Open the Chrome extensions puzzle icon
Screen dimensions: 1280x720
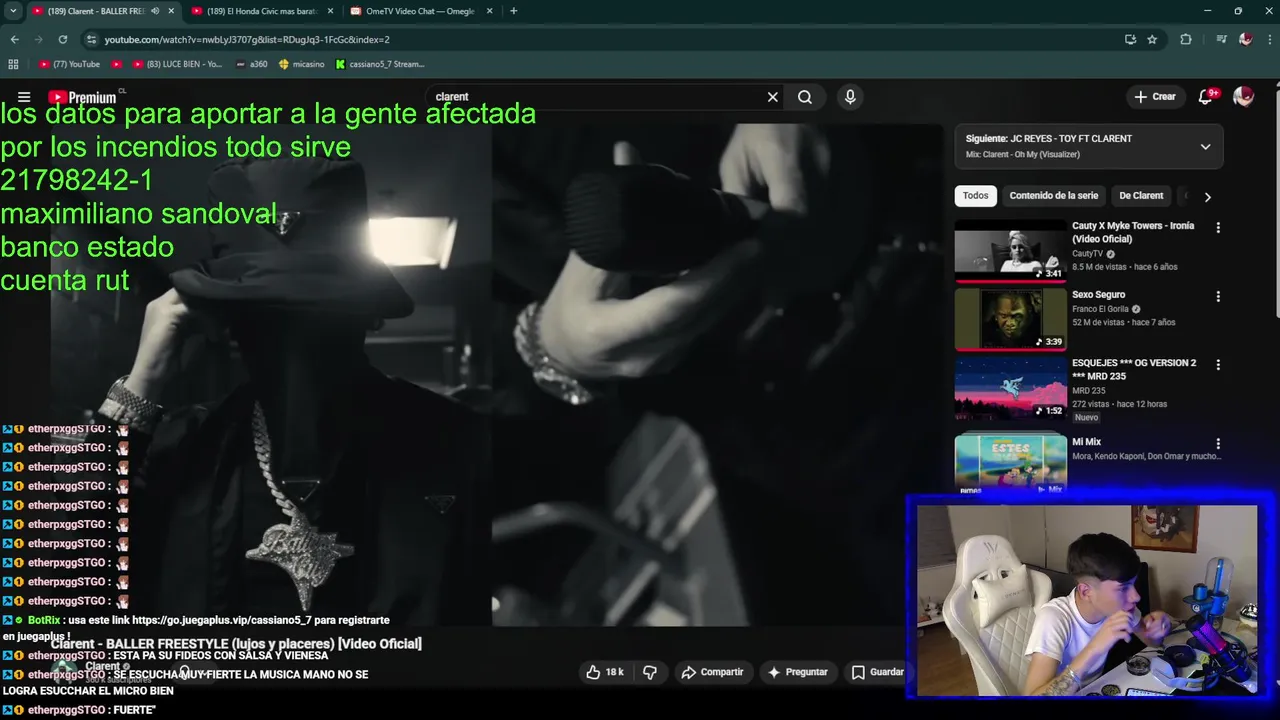point(1186,39)
